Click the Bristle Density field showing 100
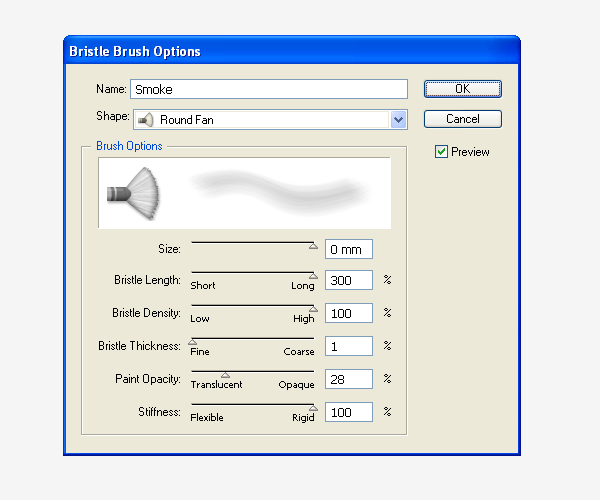 click(x=349, y=313)
